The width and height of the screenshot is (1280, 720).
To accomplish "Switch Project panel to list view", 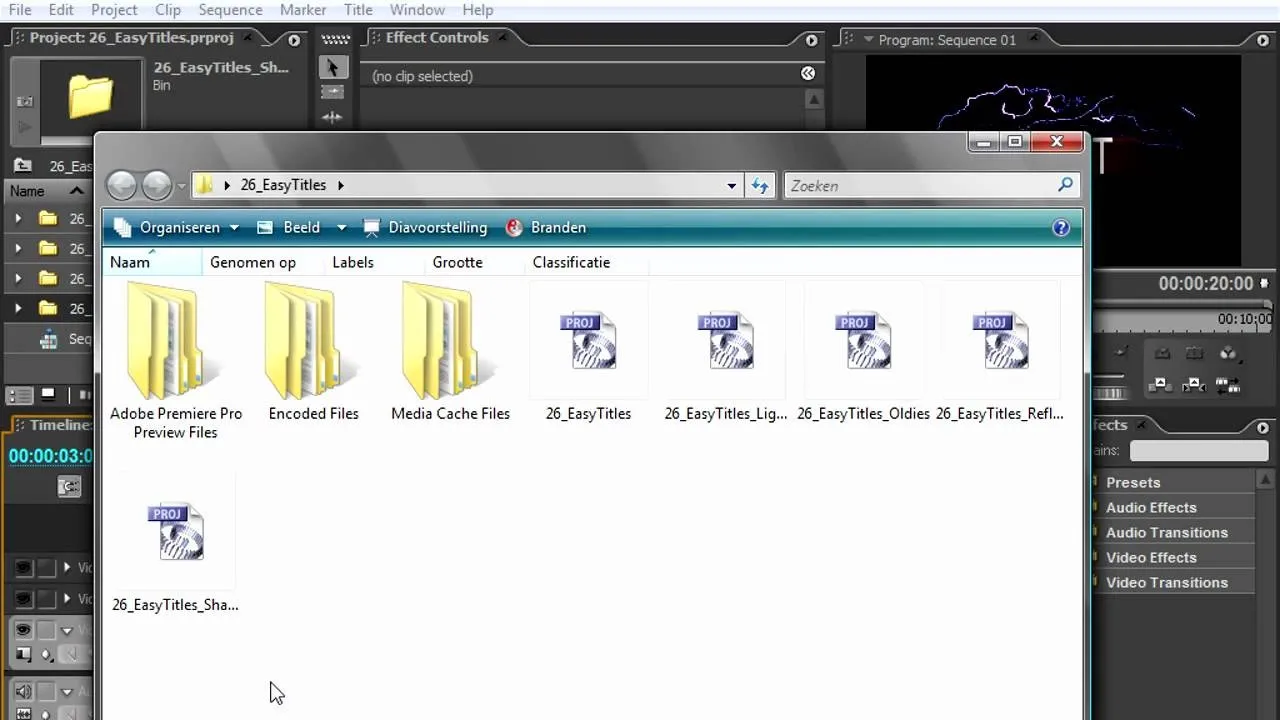I will tap(19, 395).
